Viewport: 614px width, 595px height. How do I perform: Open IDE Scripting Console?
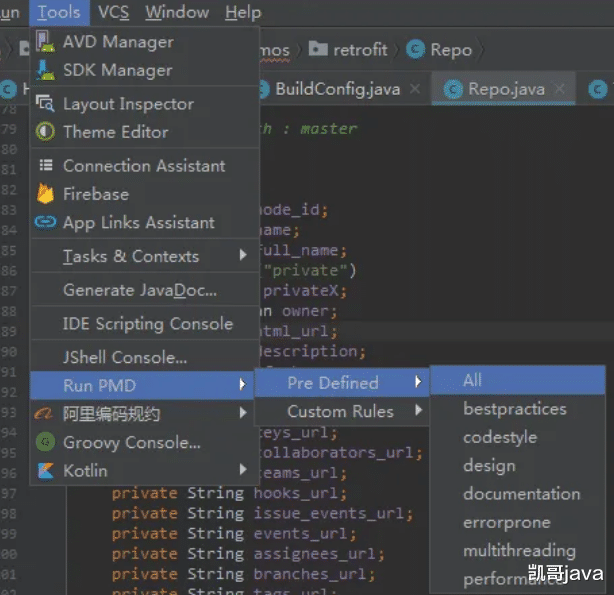[144, 324]
